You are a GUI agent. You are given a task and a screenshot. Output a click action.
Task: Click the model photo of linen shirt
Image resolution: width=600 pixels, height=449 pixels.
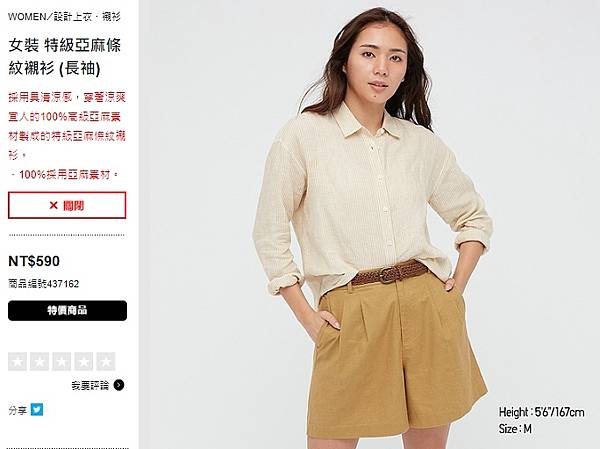(370, 224)
